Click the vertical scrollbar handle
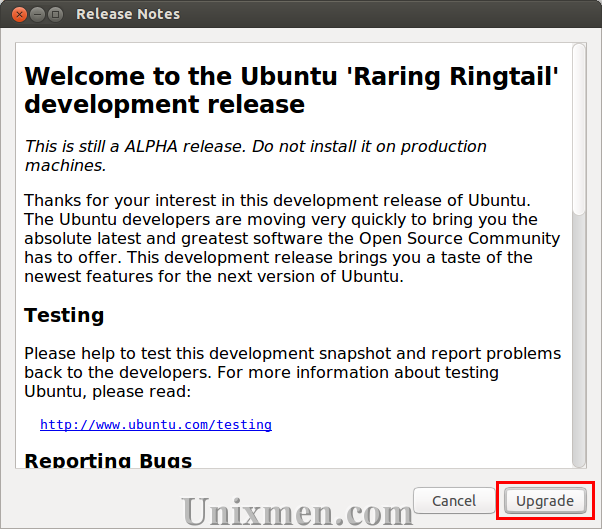 tap(579, 129)
